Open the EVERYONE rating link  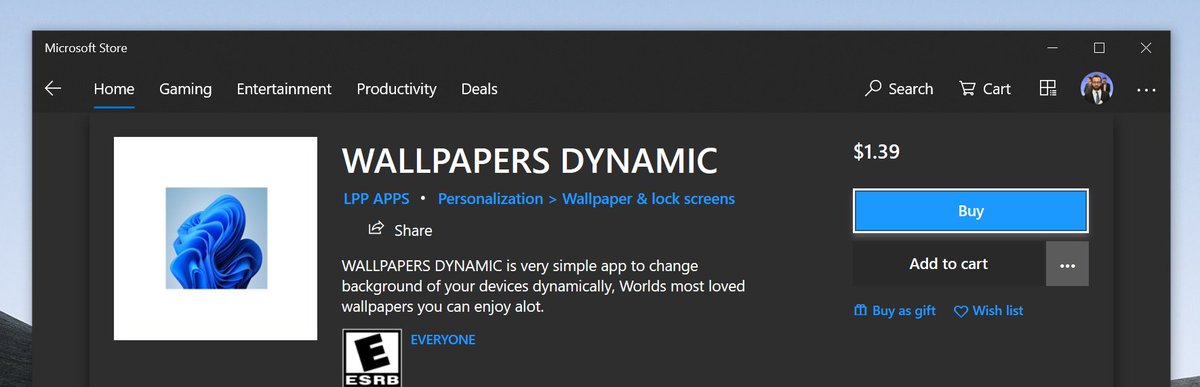tap(443, 340)
